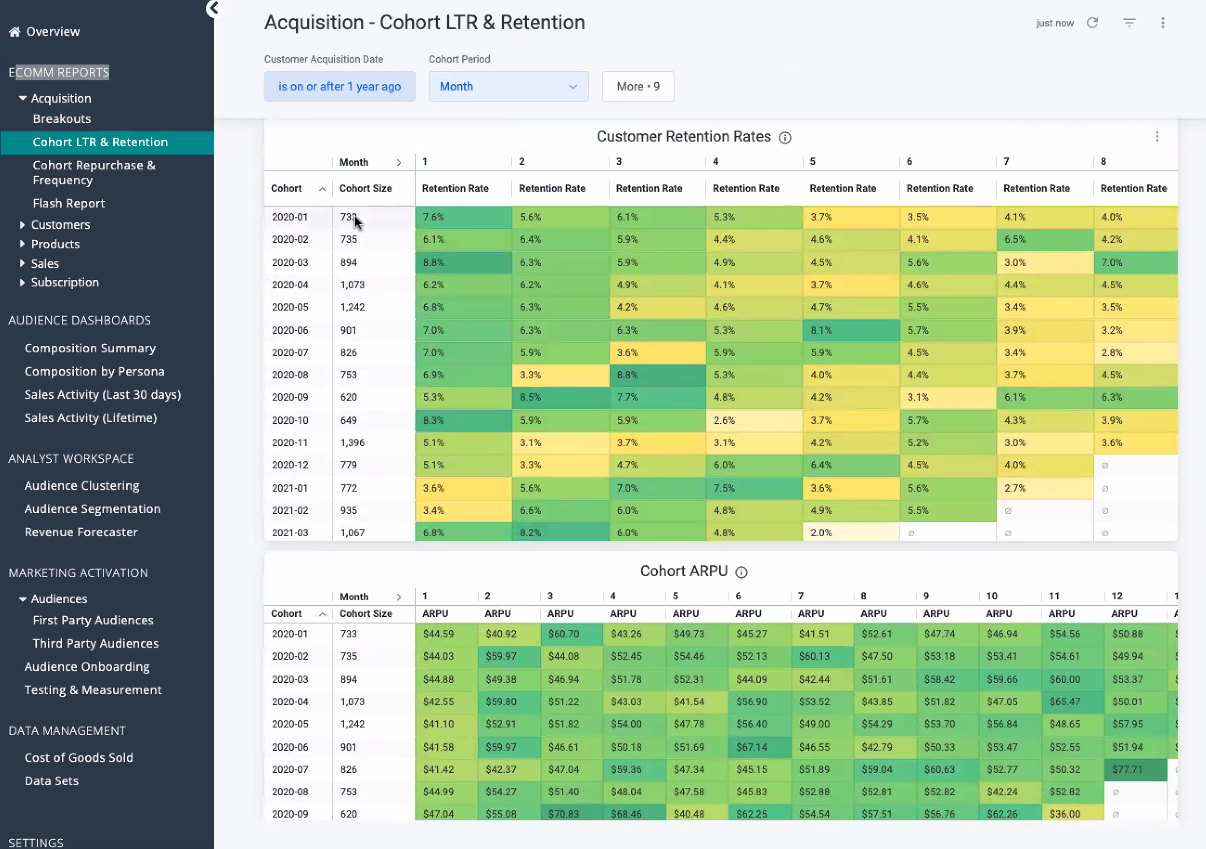The width and height of the screenshot is (1206, 849).
Task: Go to the Flash Report page
Action: point(69,204)
